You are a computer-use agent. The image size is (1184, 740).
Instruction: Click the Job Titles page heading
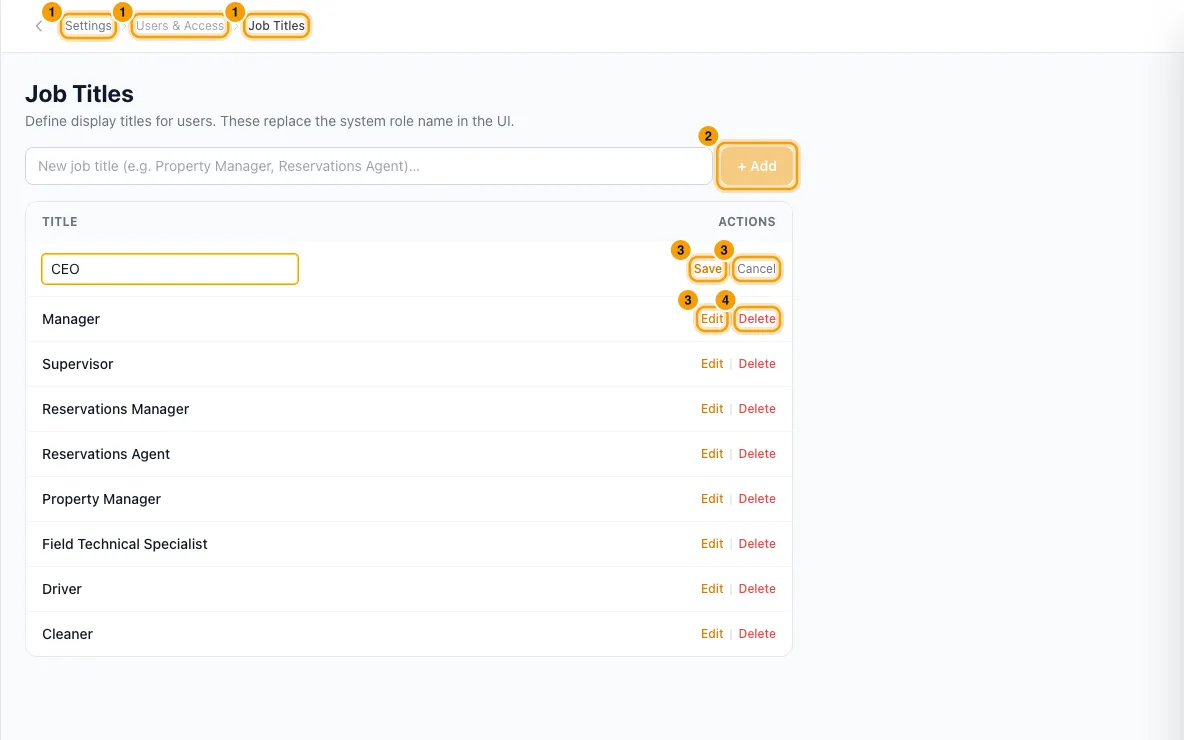coord(79,94)
